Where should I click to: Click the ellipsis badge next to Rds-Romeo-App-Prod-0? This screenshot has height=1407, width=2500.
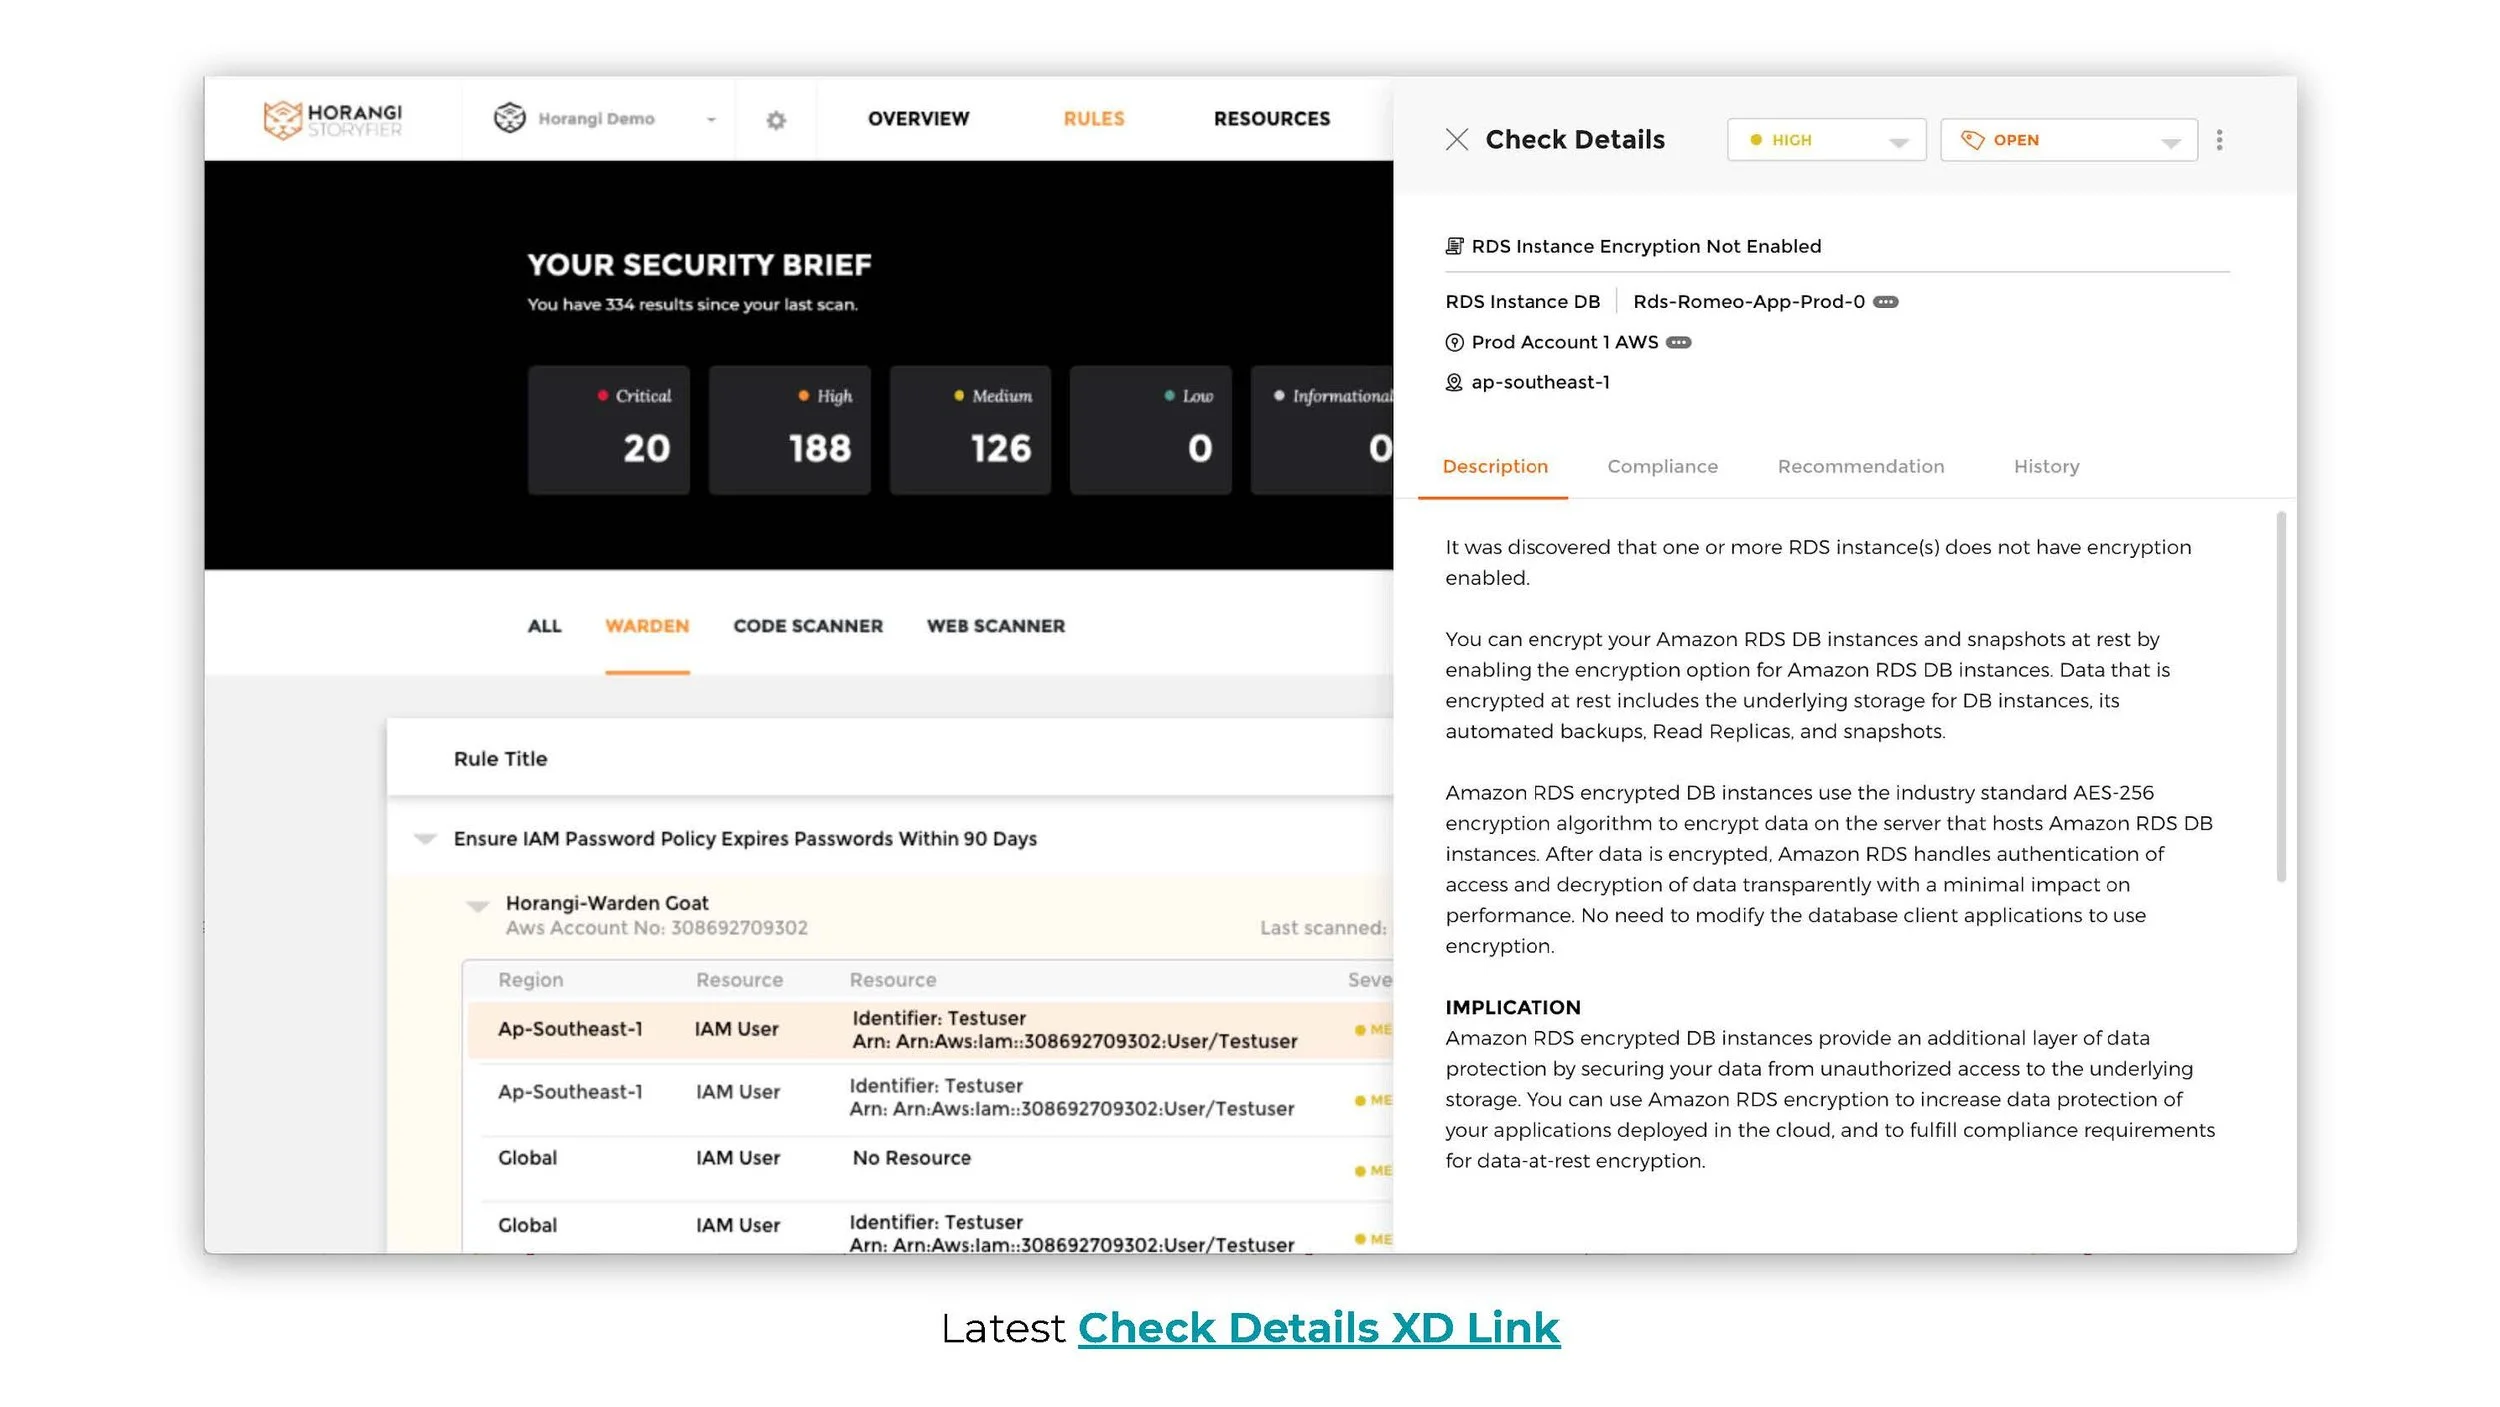(1885, 302)
